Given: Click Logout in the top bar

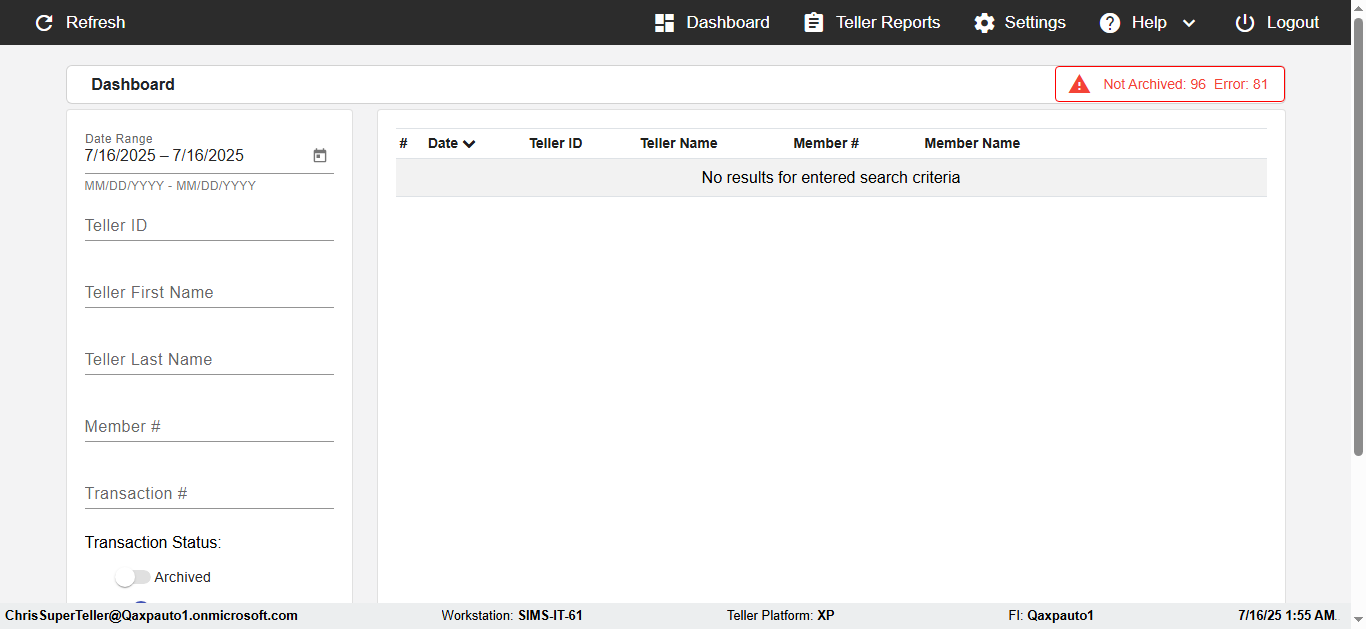Looking at the screenshot, I should coord(1277,23).
